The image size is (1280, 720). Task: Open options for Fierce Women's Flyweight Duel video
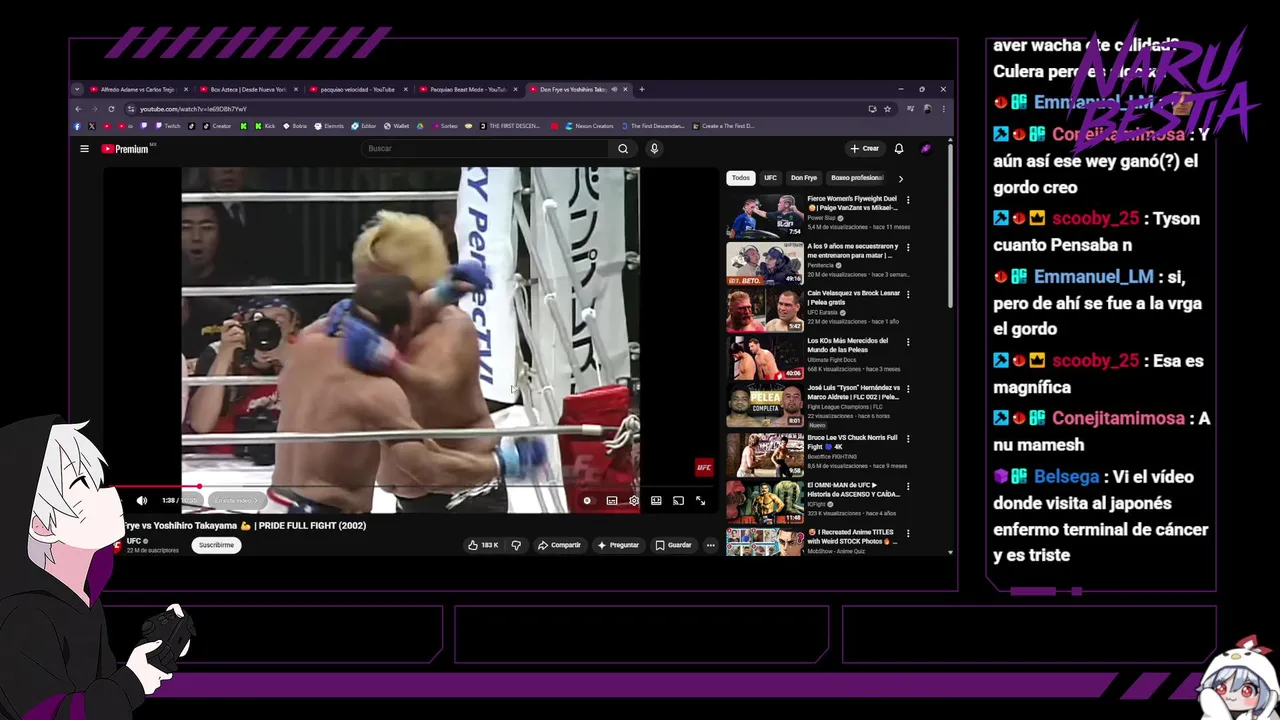(x=908, y=200)
